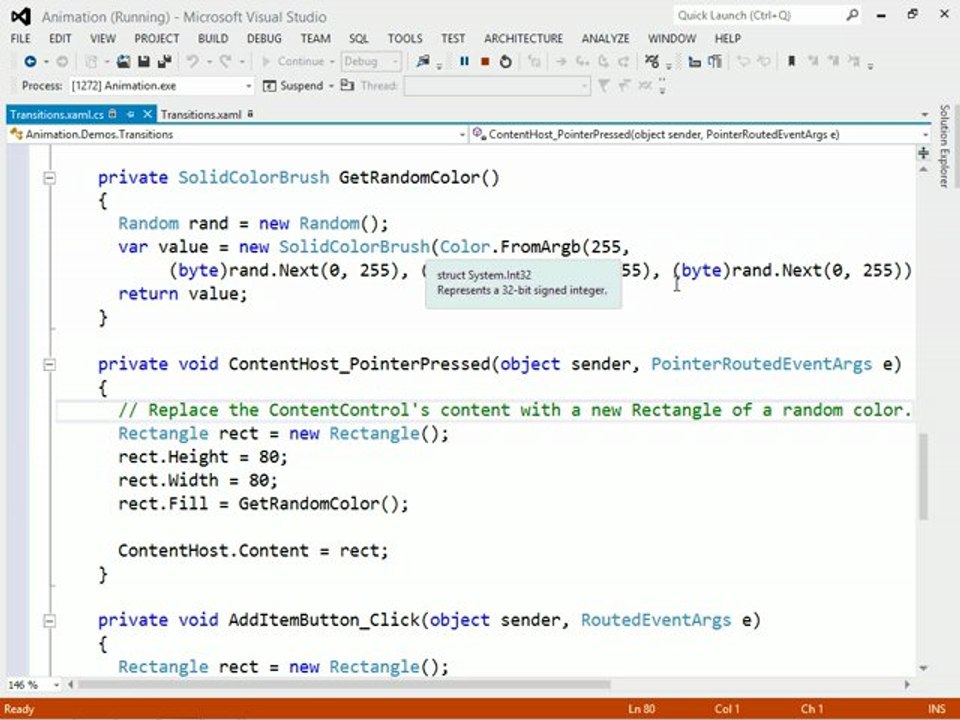This screenshot has width=960, height=720.
Task: Pin the Transitions.xaml.cs tab
Action: tap(130, 114)
